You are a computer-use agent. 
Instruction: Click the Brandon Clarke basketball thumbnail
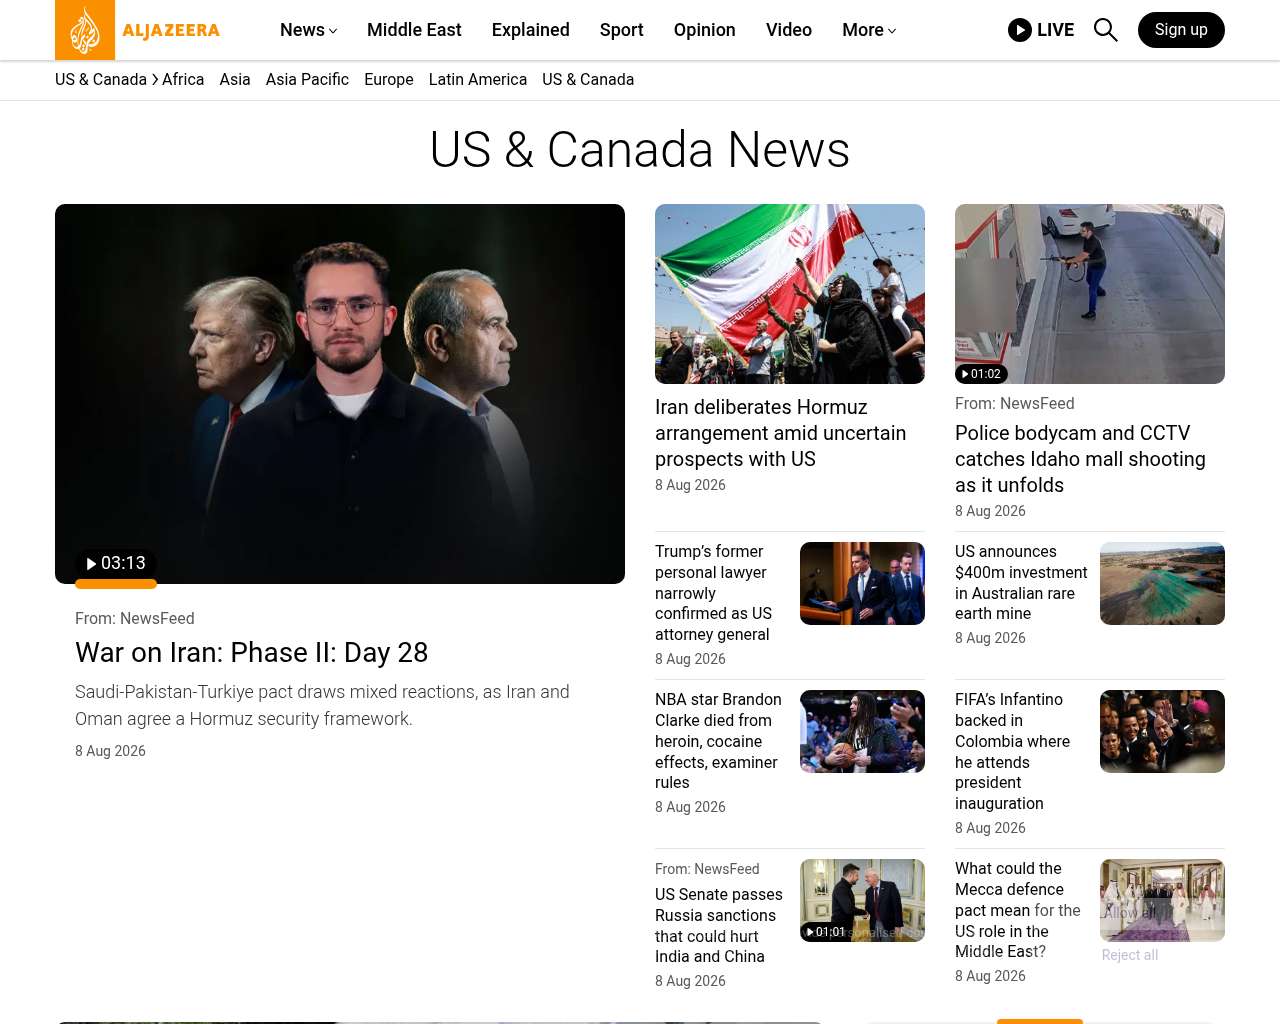pyautogui.click(x=862, y=731)
